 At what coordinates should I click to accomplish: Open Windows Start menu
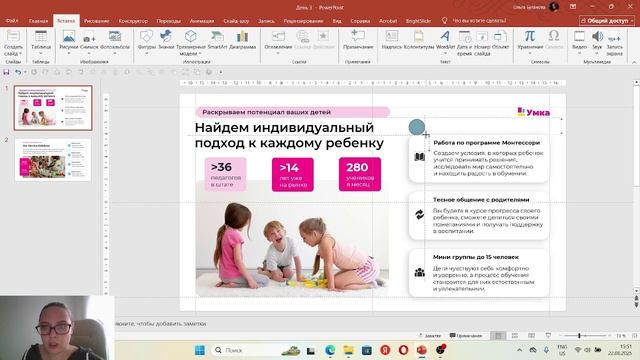point(200,350)
